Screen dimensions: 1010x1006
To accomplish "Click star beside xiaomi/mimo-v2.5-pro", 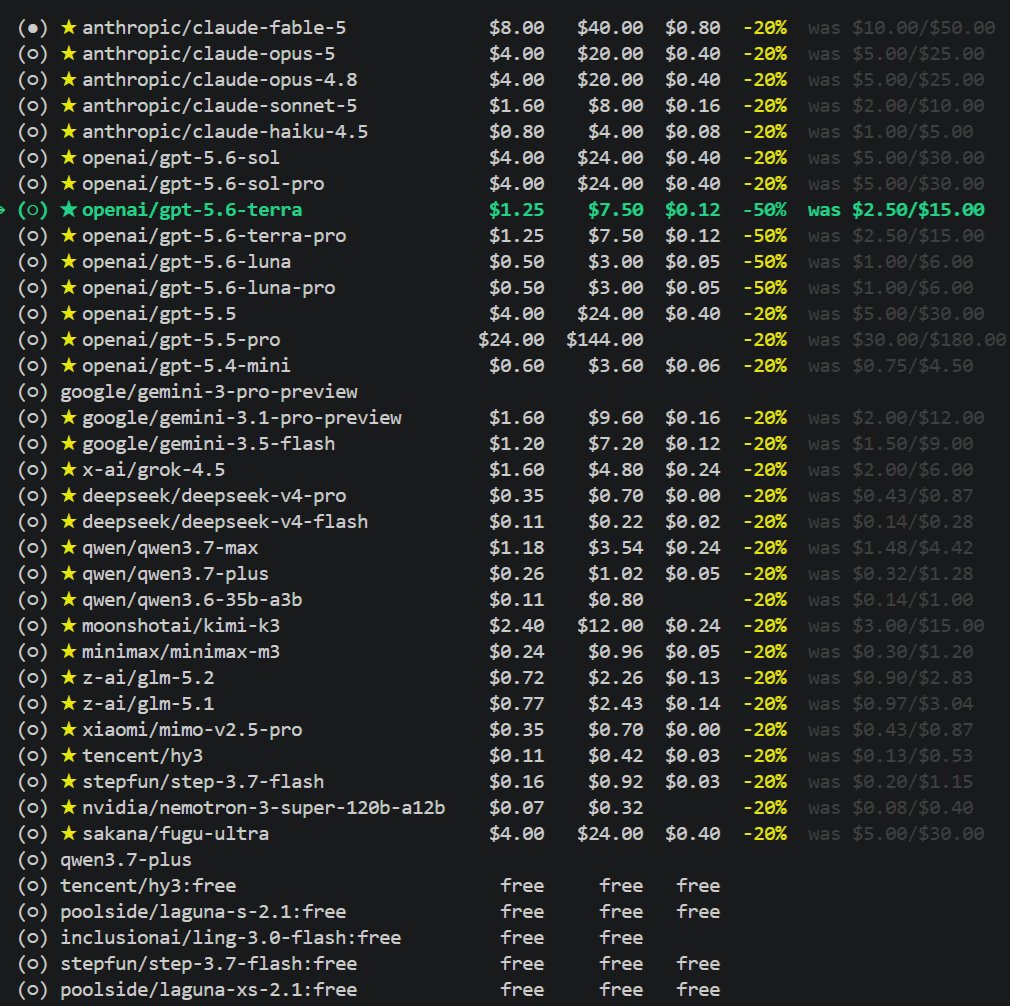I will (68, 730).
